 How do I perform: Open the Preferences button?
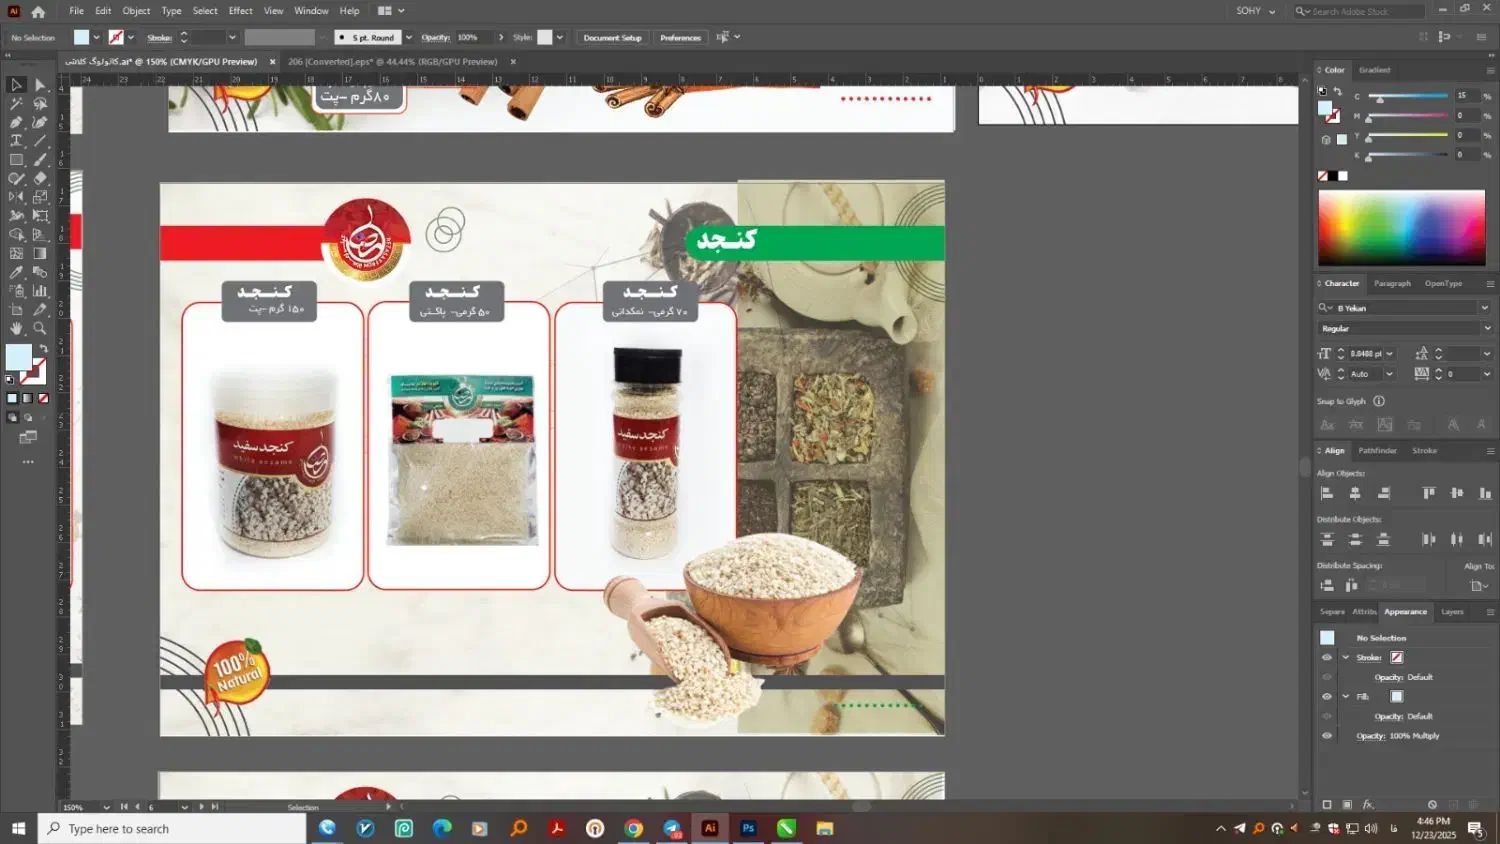[680, 38]
